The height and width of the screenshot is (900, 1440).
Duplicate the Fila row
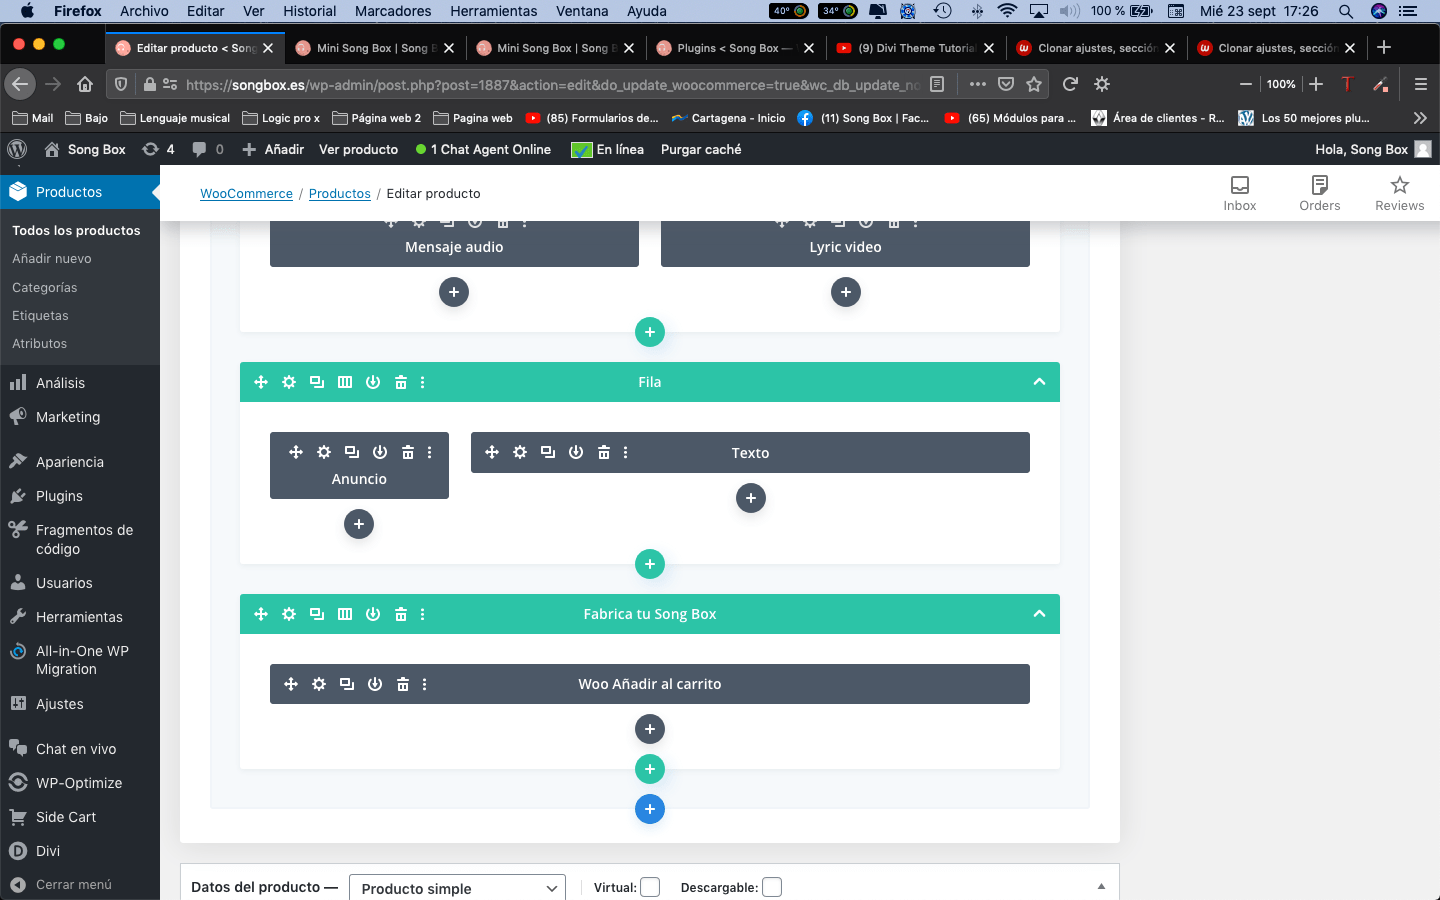[317, 382]
